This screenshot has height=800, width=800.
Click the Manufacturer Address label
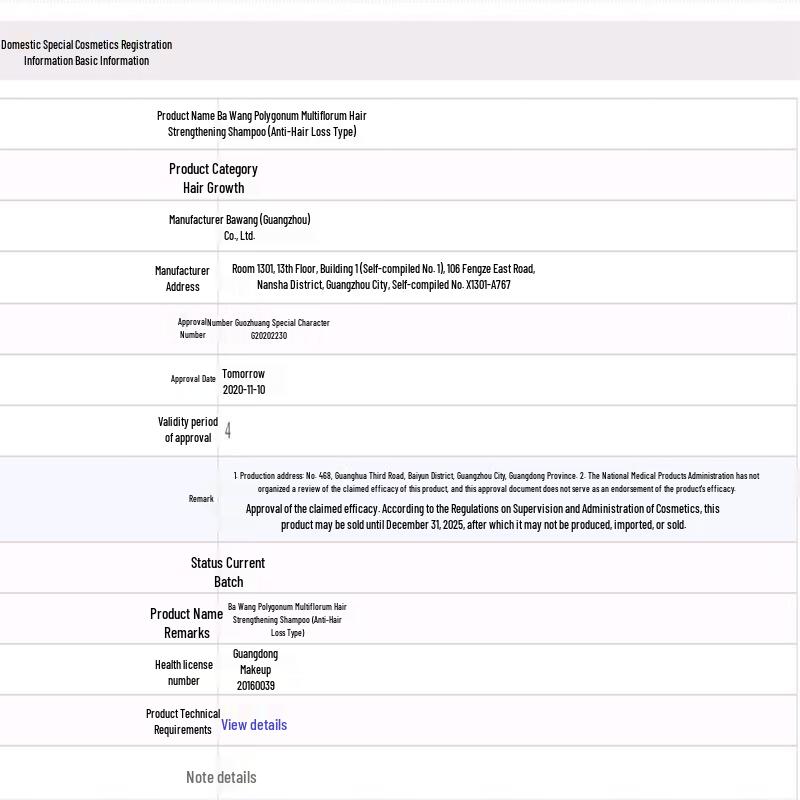pyautogui.click(x=182, y=278)
